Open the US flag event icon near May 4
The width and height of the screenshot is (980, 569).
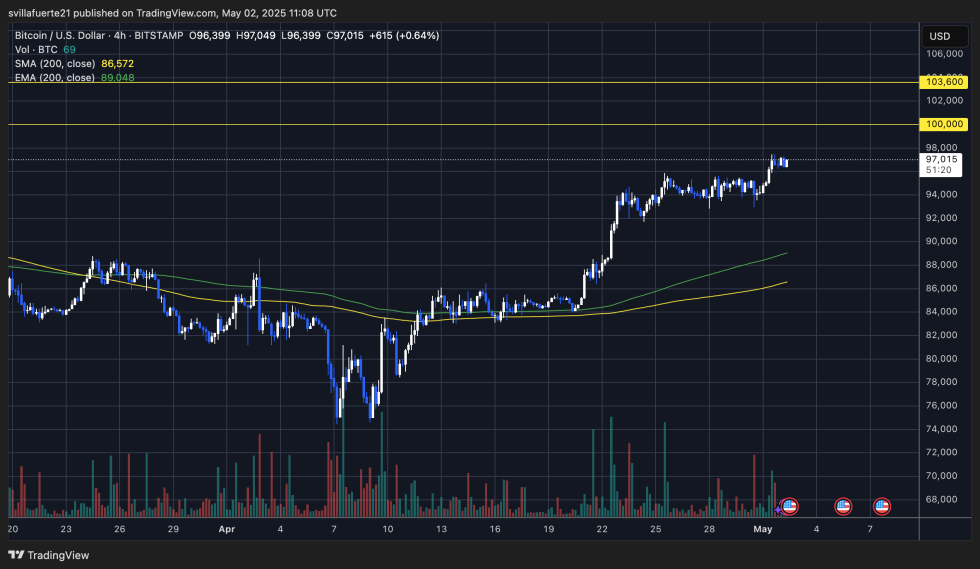[x=843, y=507]
